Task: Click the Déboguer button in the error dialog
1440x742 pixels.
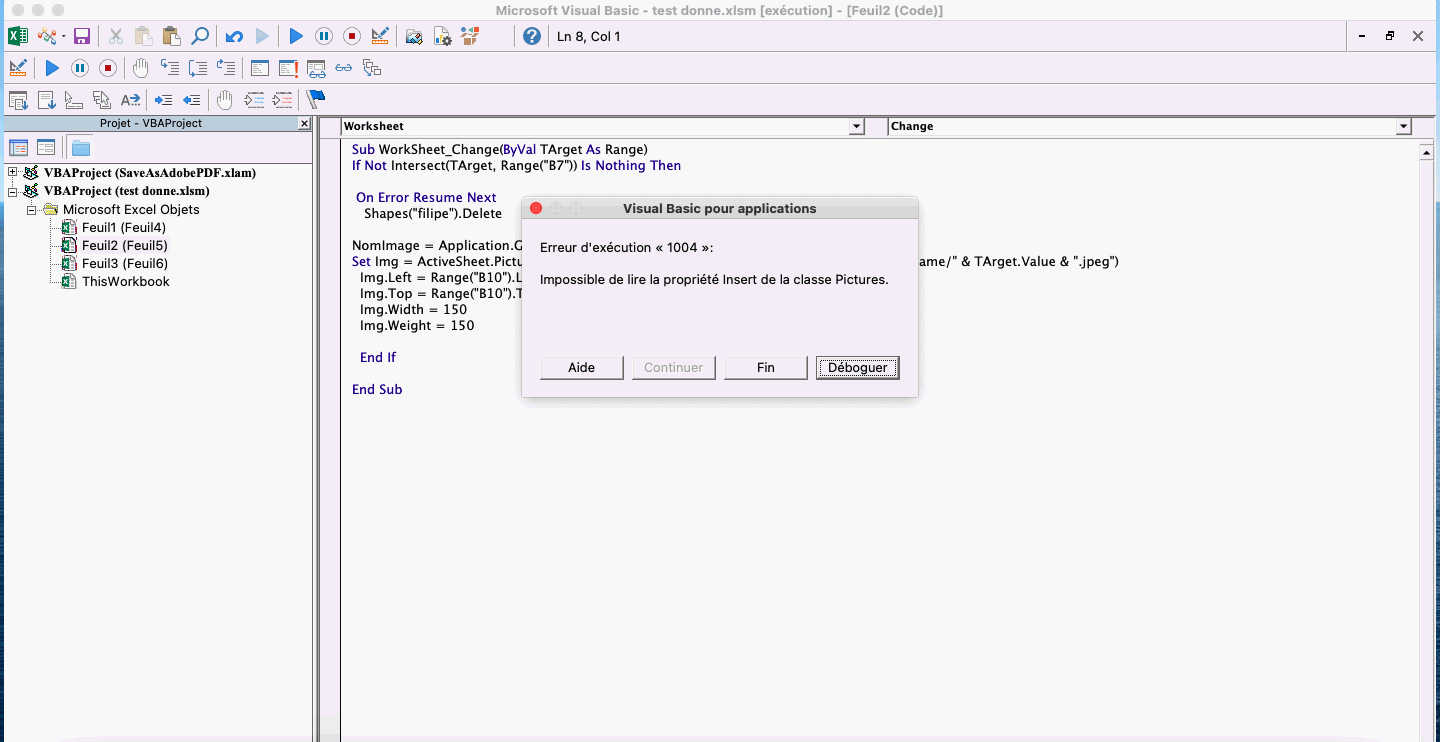Action: click(x=858, y=368)
